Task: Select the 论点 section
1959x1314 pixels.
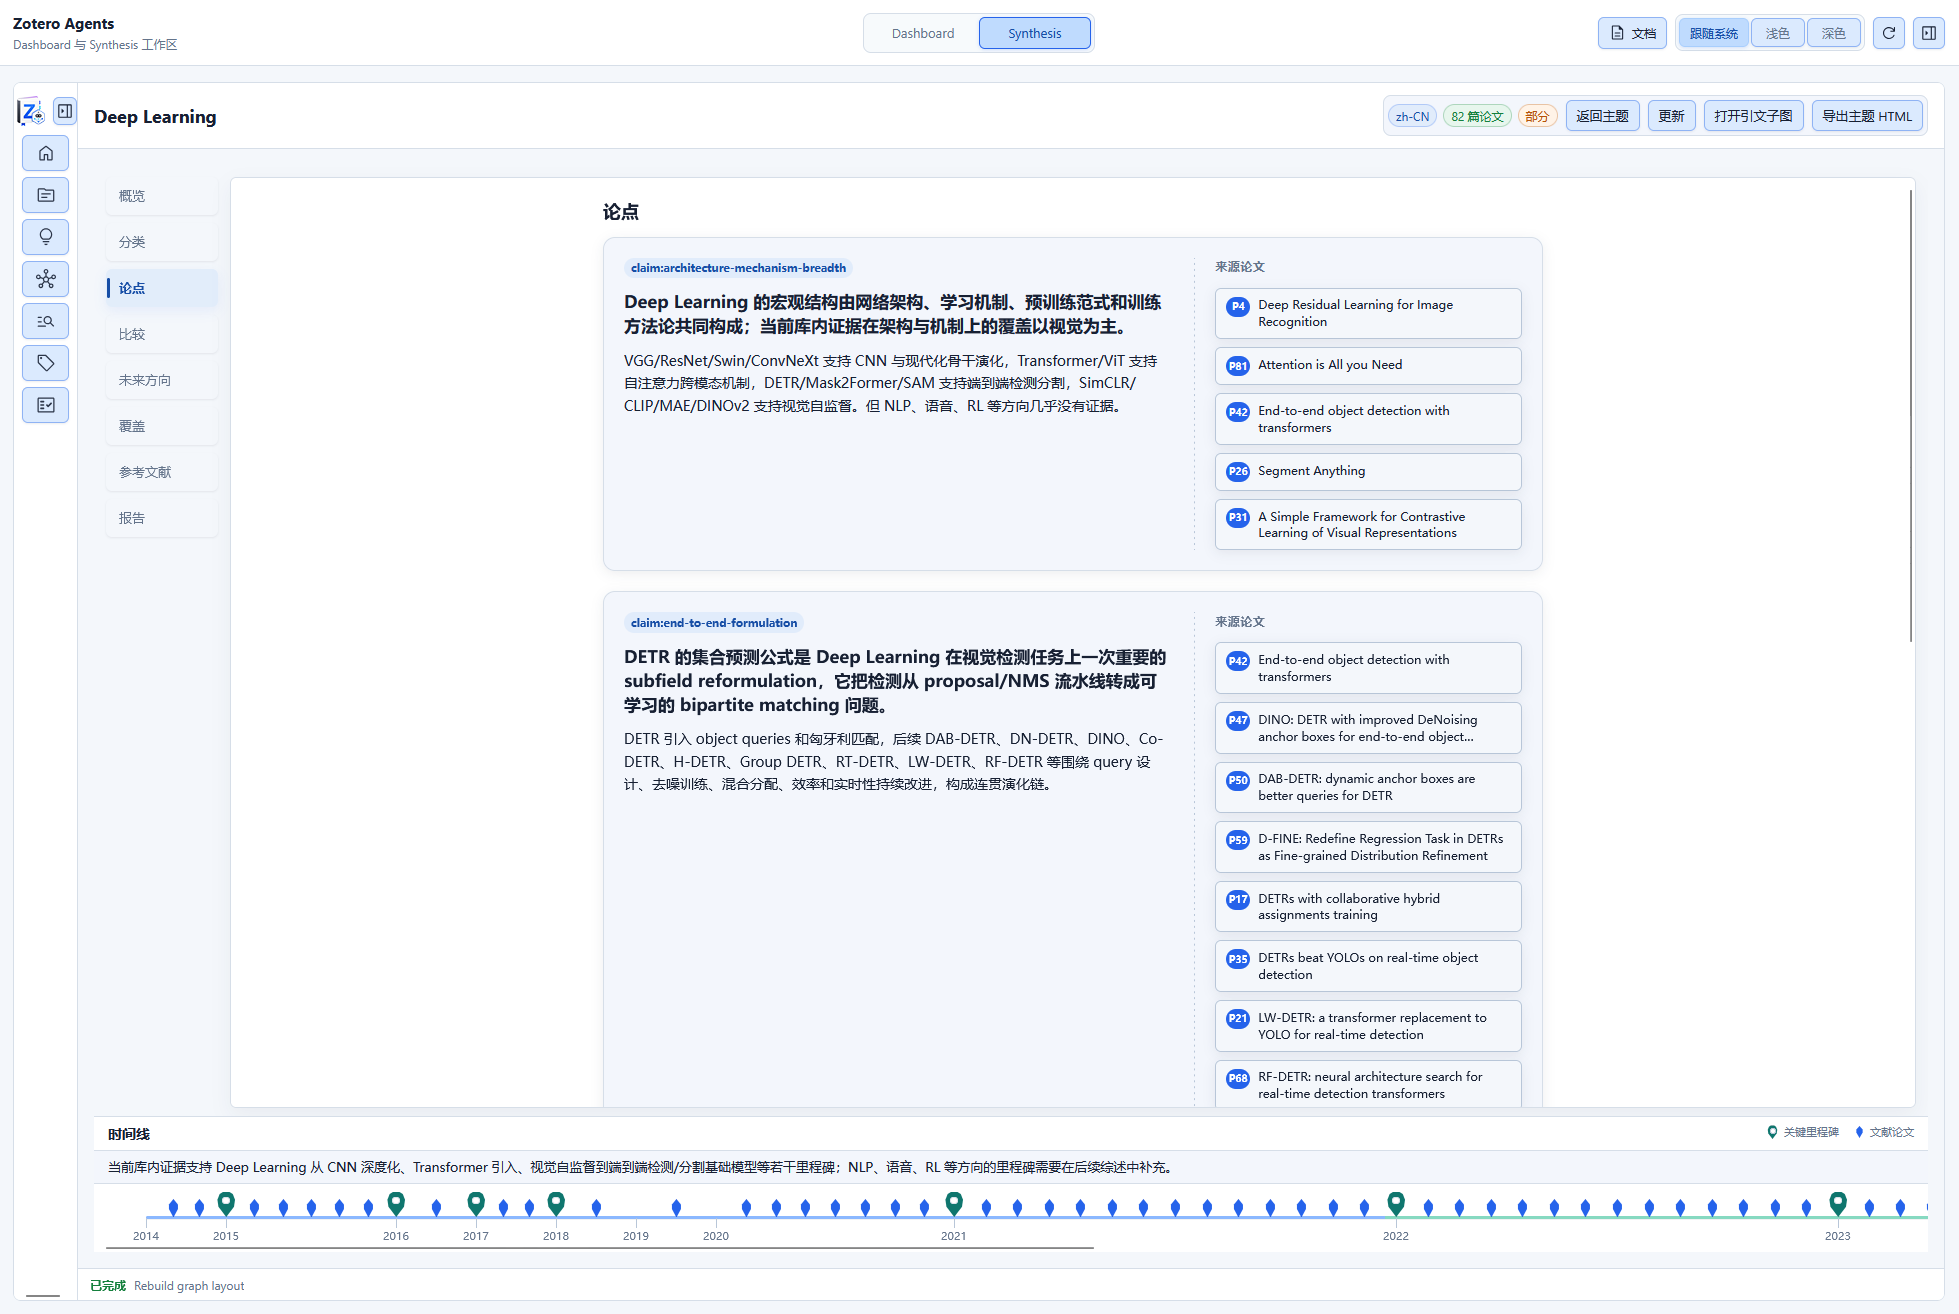Action: click(x=162, y=288)
